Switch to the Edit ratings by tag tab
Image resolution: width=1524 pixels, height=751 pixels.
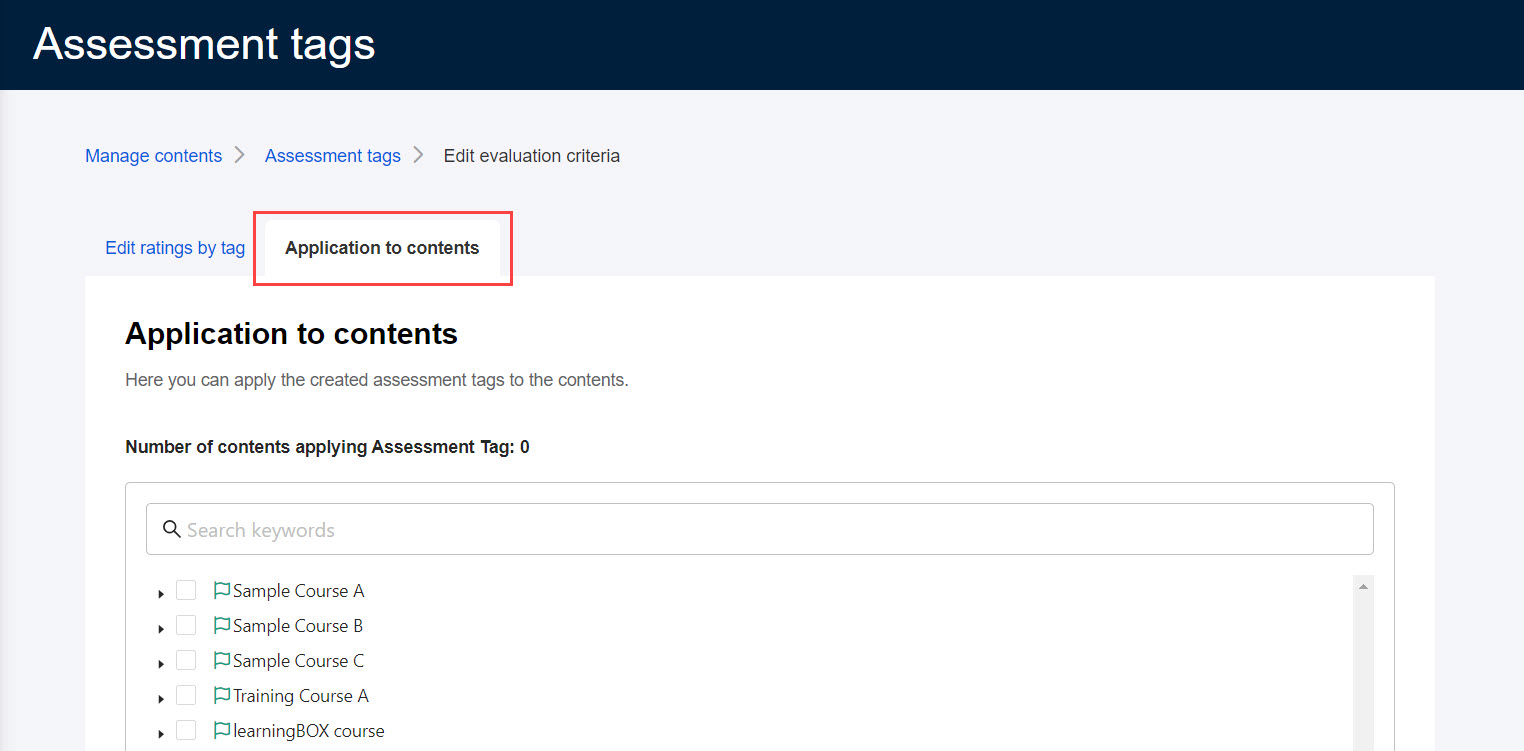(175, 248)
